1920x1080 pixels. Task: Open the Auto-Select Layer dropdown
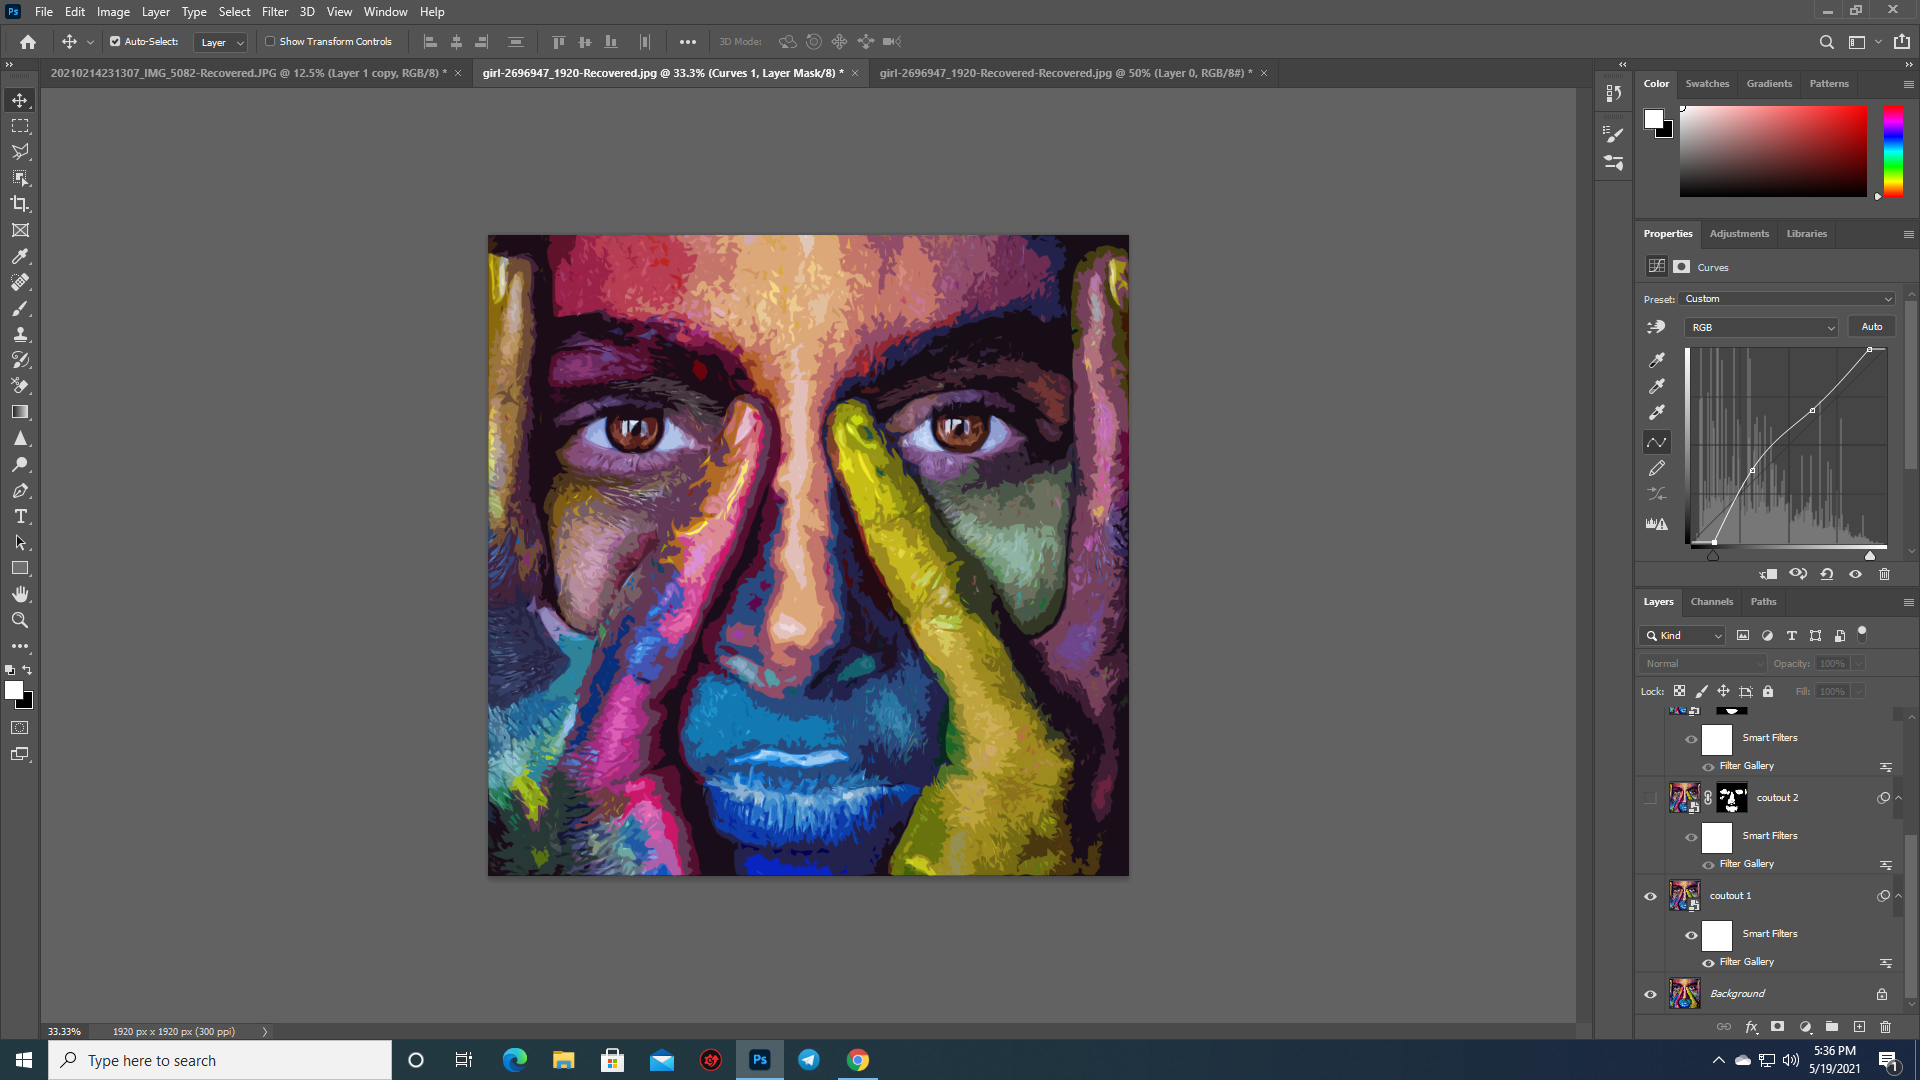coord(220,42)
